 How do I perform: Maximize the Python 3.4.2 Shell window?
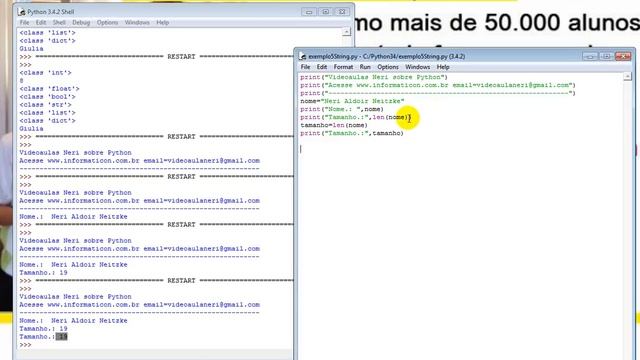tap(325, 12)
